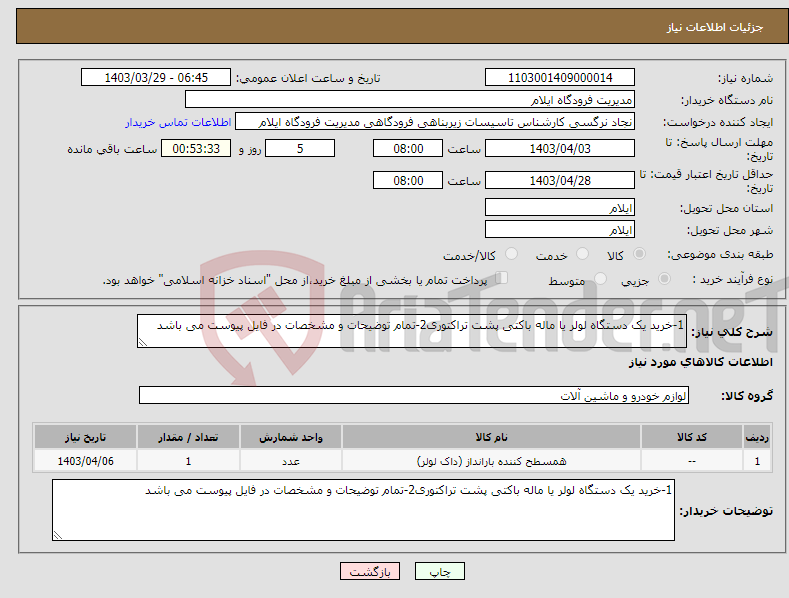Click the remaining days field showing 5

(x=300, y=148)
